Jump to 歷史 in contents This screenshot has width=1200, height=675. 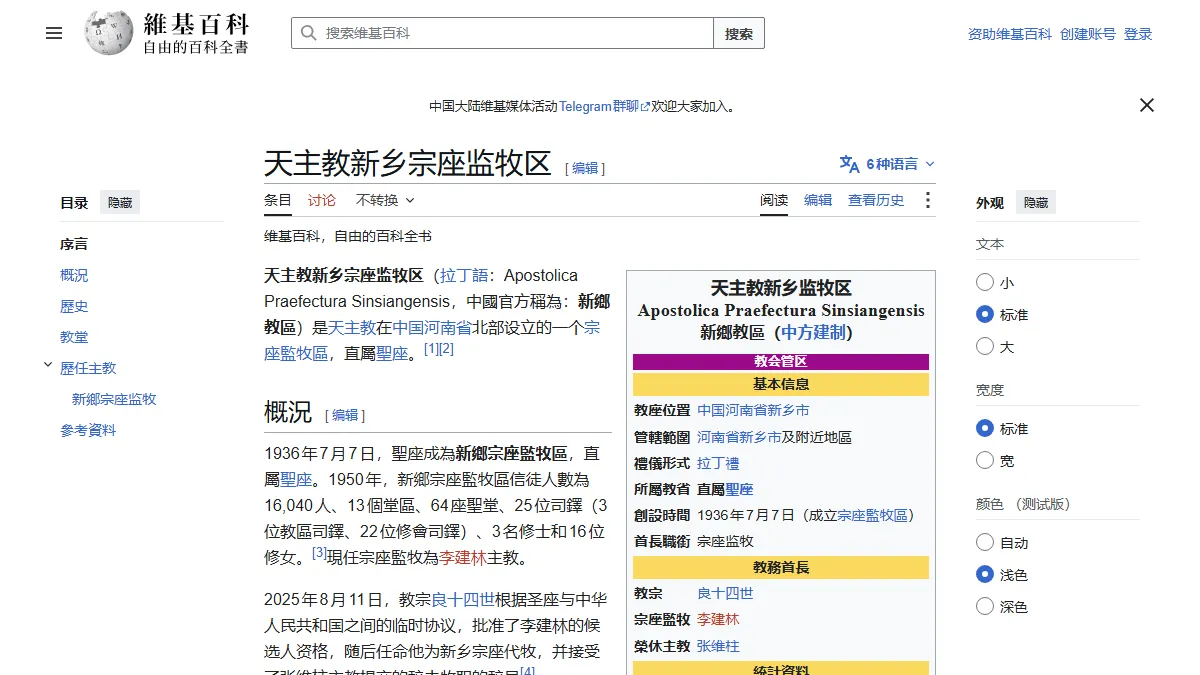coord(74,306)
